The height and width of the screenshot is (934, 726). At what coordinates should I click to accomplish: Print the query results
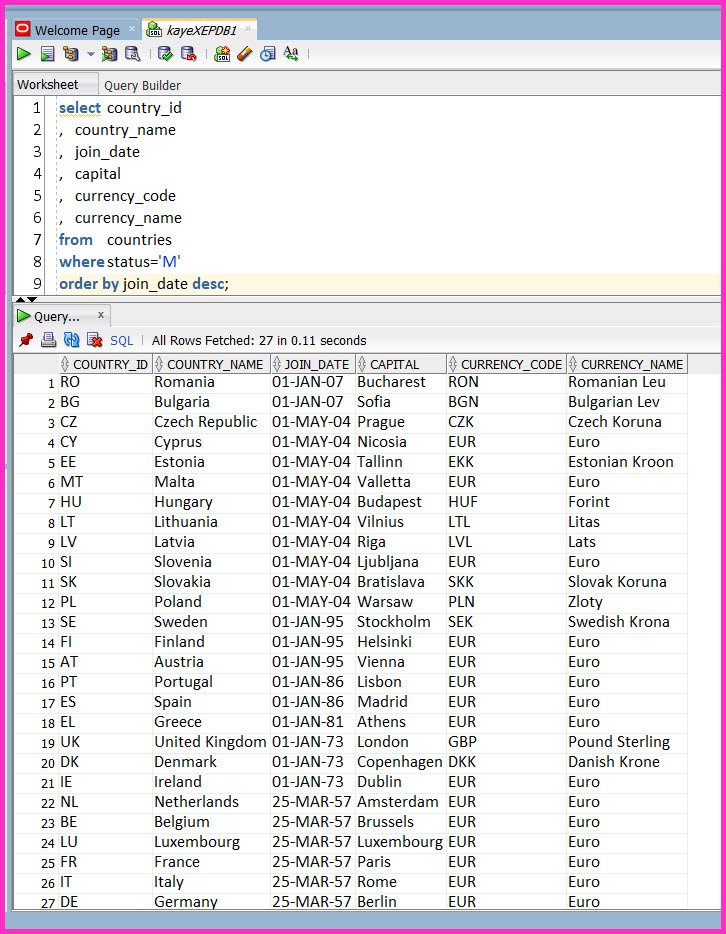48,340
